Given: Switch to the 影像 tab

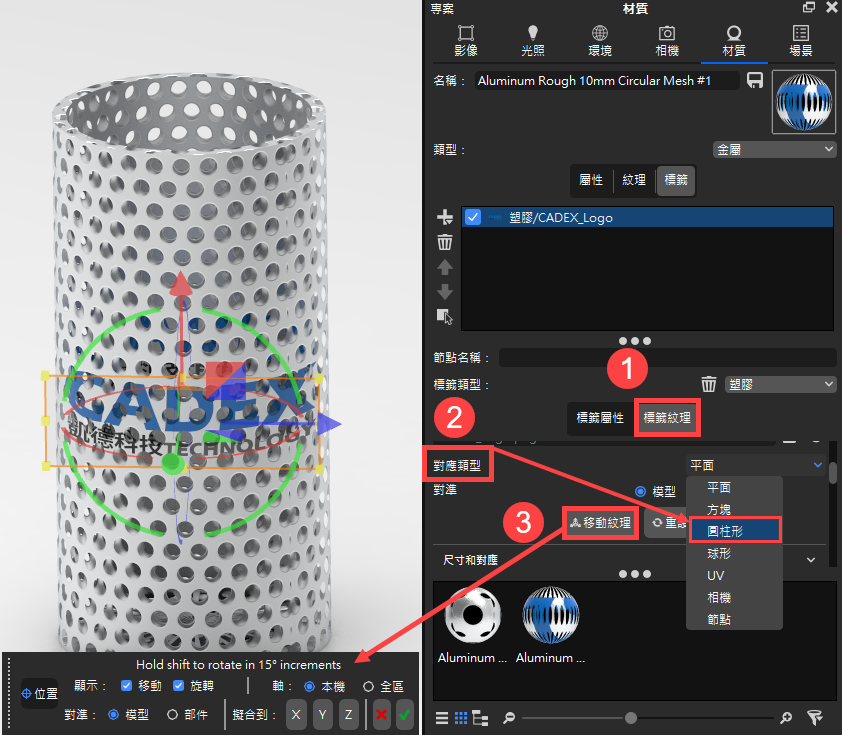Looking at the screenshot, I should (466, 41).
